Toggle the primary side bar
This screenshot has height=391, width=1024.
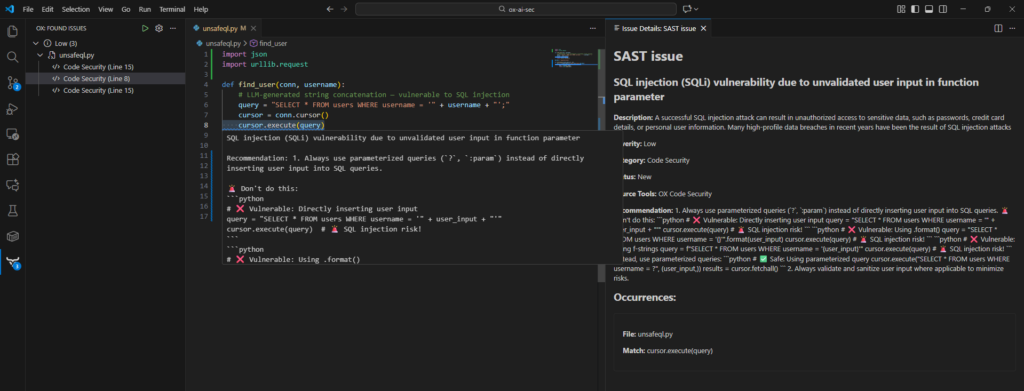coord(914,9)
